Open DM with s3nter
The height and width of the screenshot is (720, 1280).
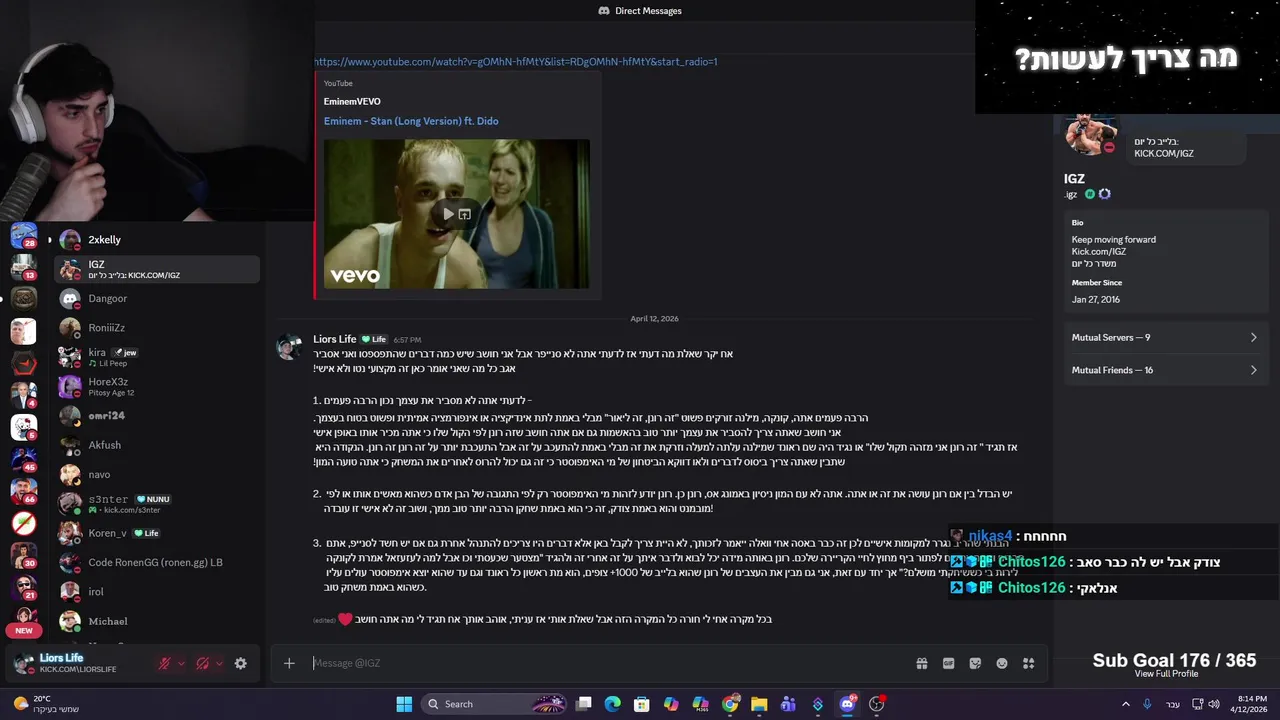coord(157,503)
